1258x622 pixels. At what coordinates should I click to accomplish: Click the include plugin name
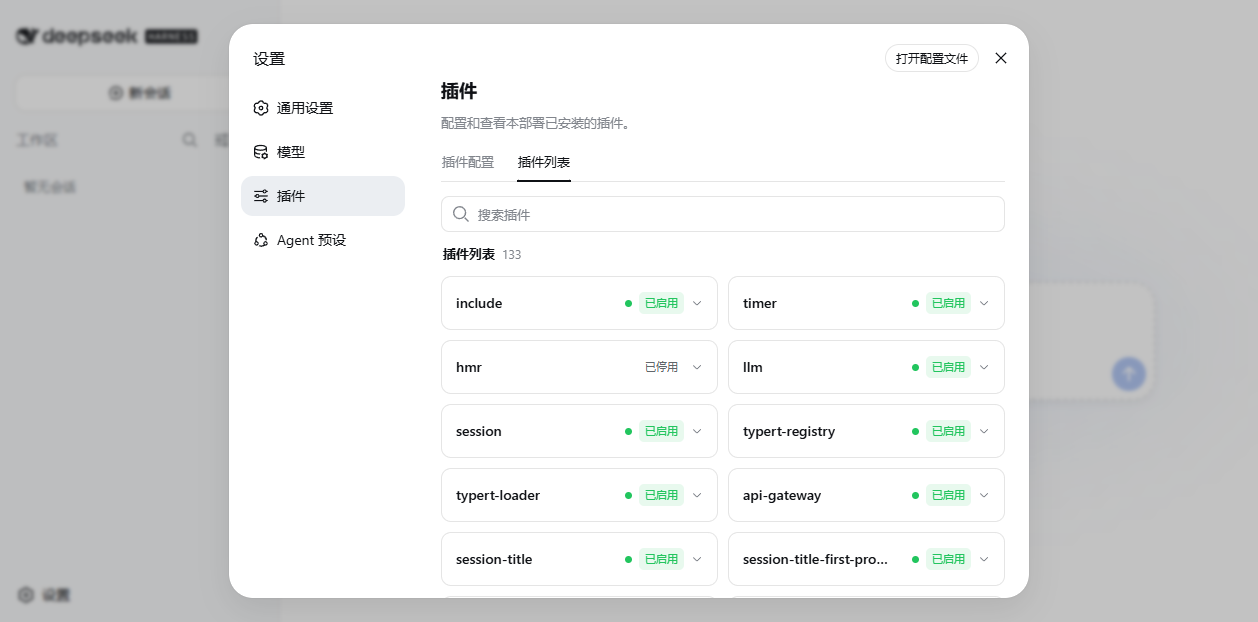coord(479,303)
